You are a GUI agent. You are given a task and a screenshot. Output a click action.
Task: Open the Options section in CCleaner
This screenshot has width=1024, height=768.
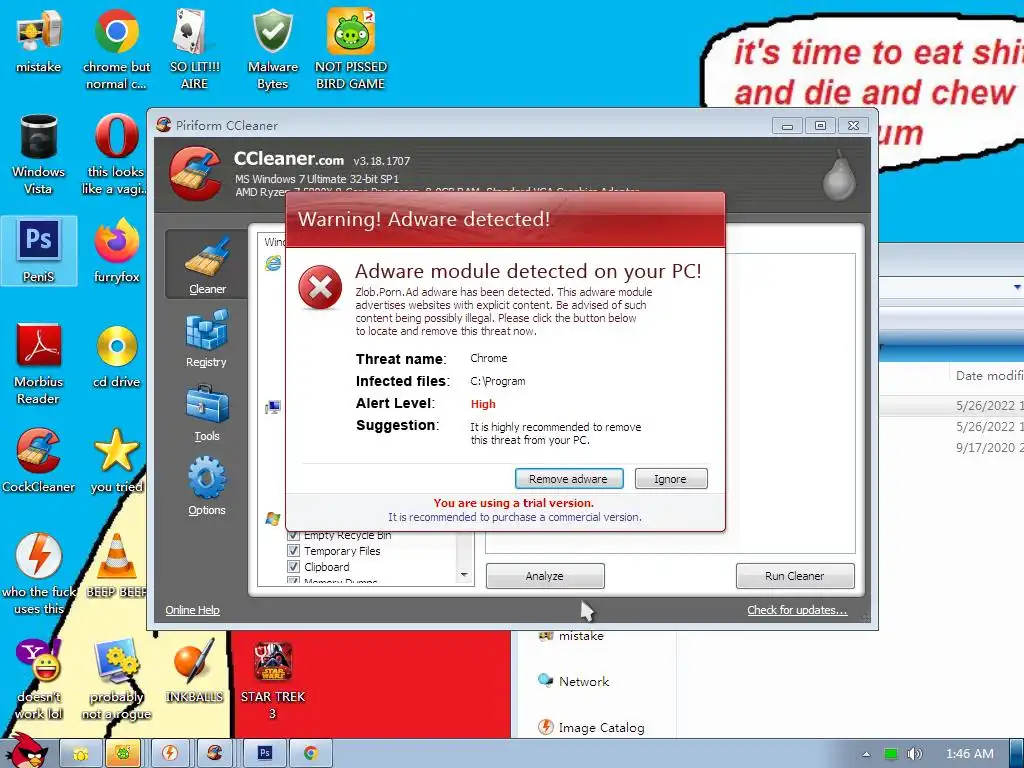[x=206, y=487]
